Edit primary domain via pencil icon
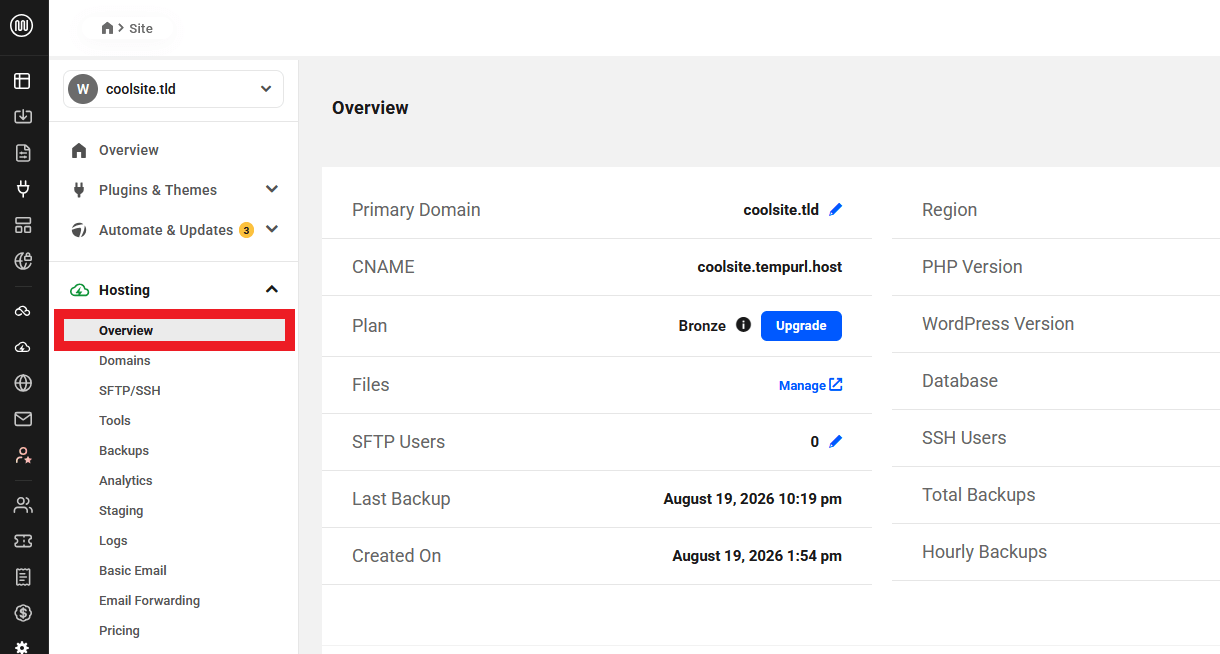This screenshot has height=654, width=1220. [836, 210]
